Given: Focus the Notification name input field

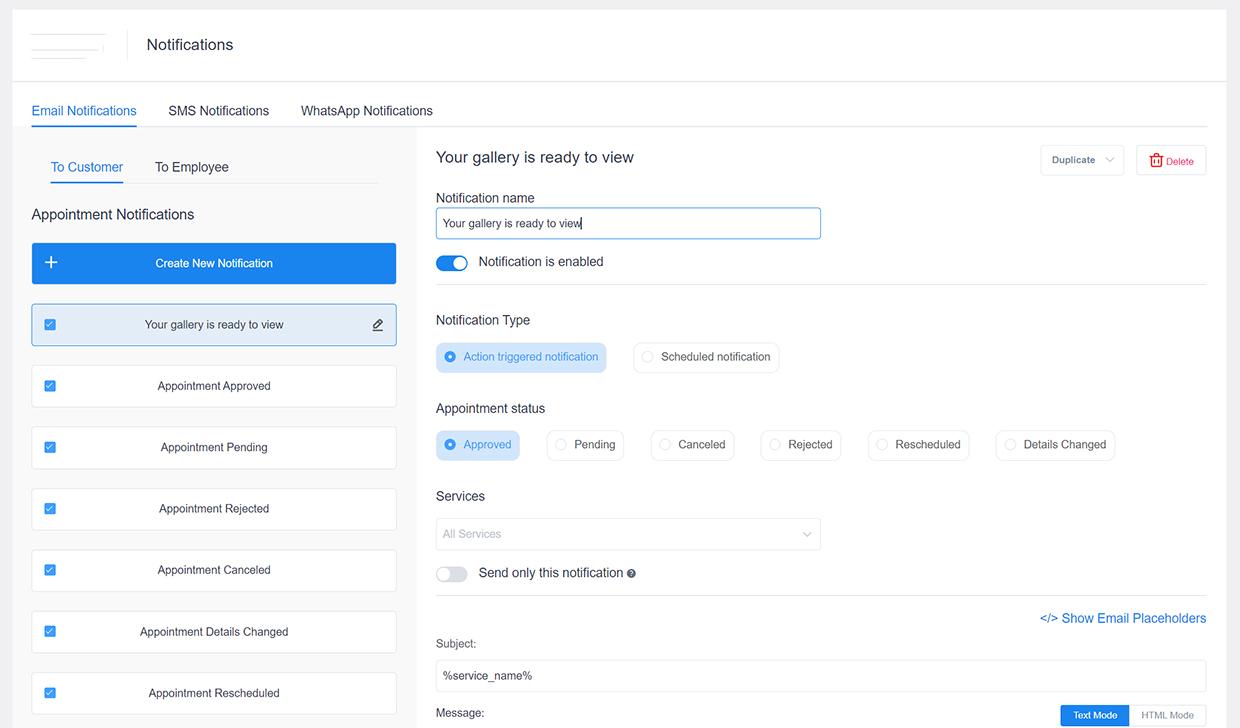Looking at the screenshot, I should click(628, 223).
